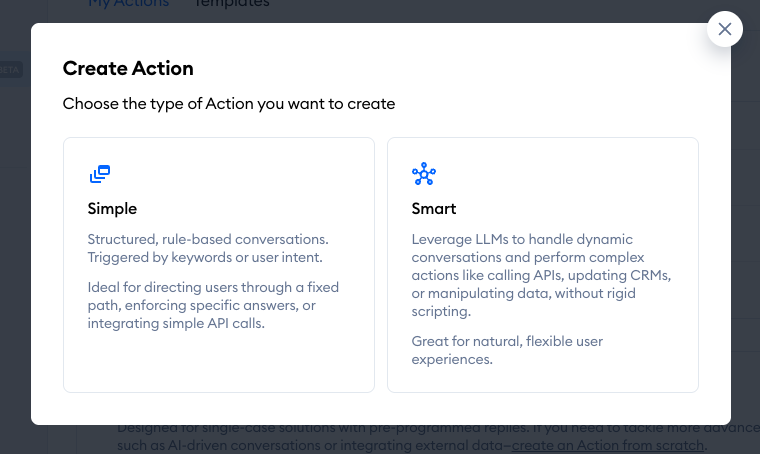Click the "Ideal for directing users" paragraph

pyautogui.click(x=213, y=305)
